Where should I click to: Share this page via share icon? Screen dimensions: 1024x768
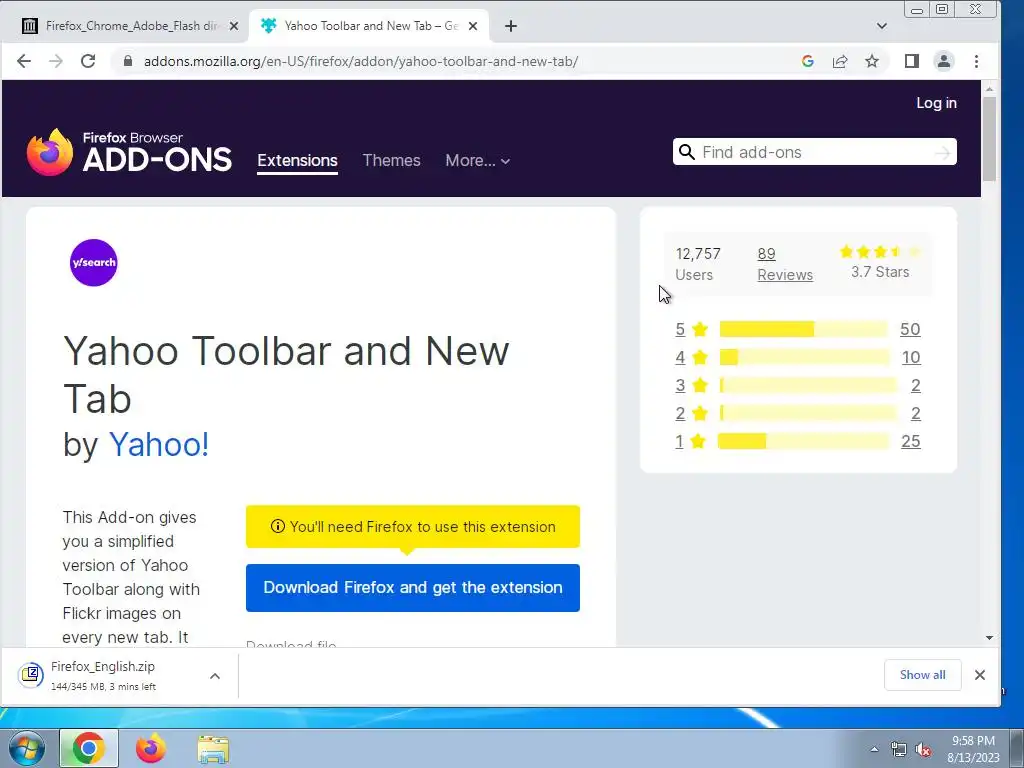(x=840, y=61)
